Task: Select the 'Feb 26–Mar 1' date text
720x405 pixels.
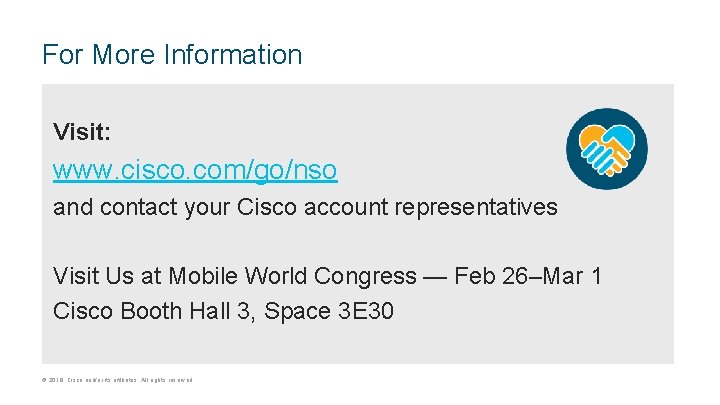Action: 528,276
